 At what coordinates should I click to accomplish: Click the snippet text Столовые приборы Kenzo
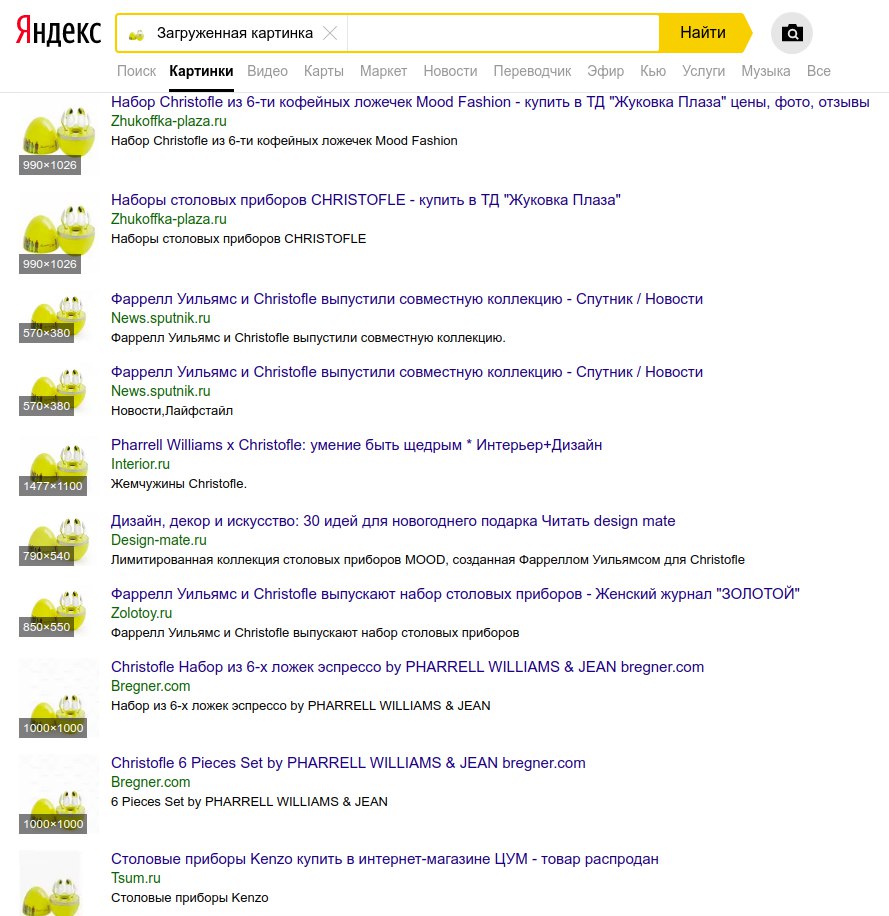pyautogui.click(x=190, y=898)
